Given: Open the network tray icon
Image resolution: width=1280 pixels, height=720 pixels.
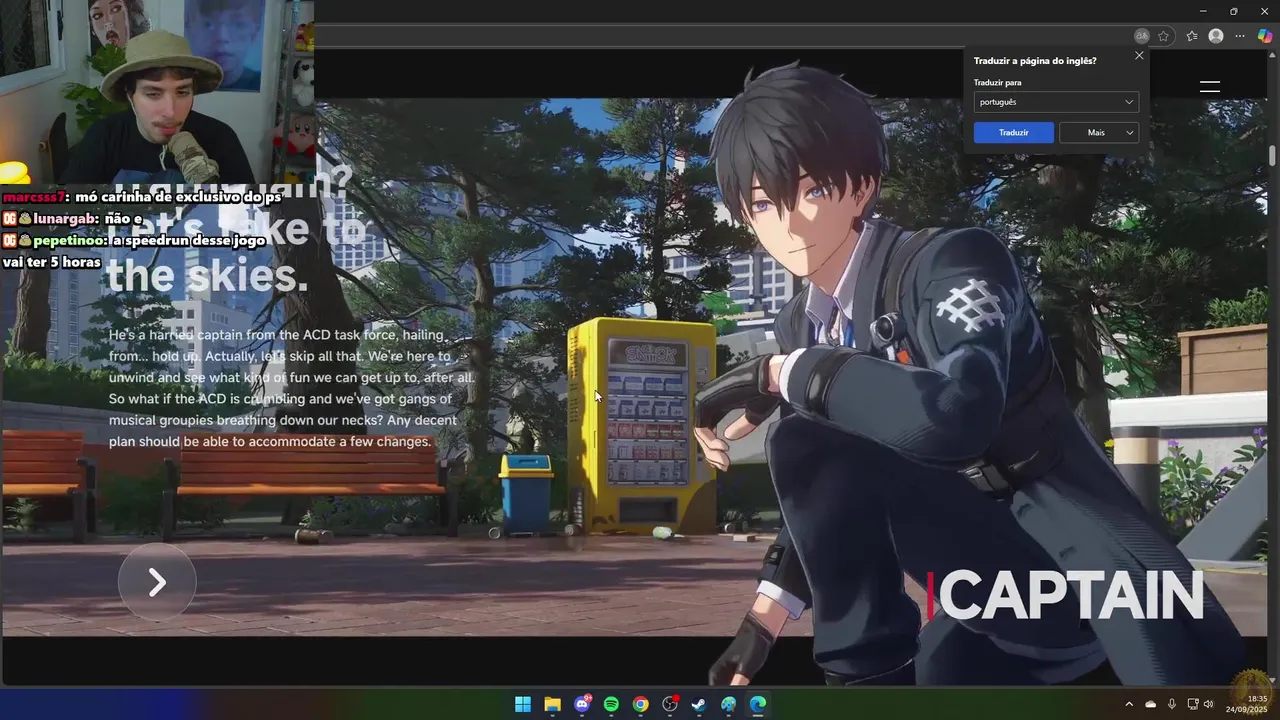Looking at the screenshot, I should (x=1192, y=704).
